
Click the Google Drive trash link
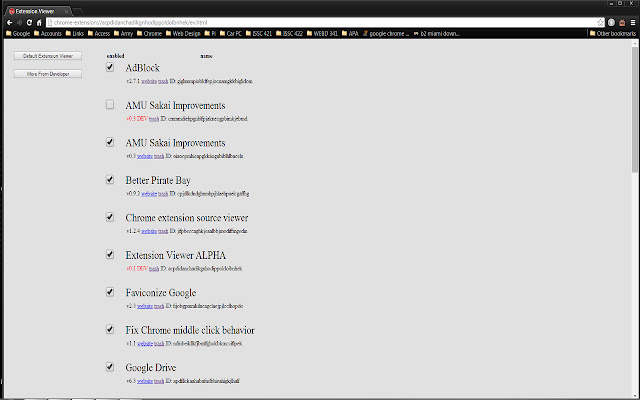pyautogui.click(x=159, y=381)
